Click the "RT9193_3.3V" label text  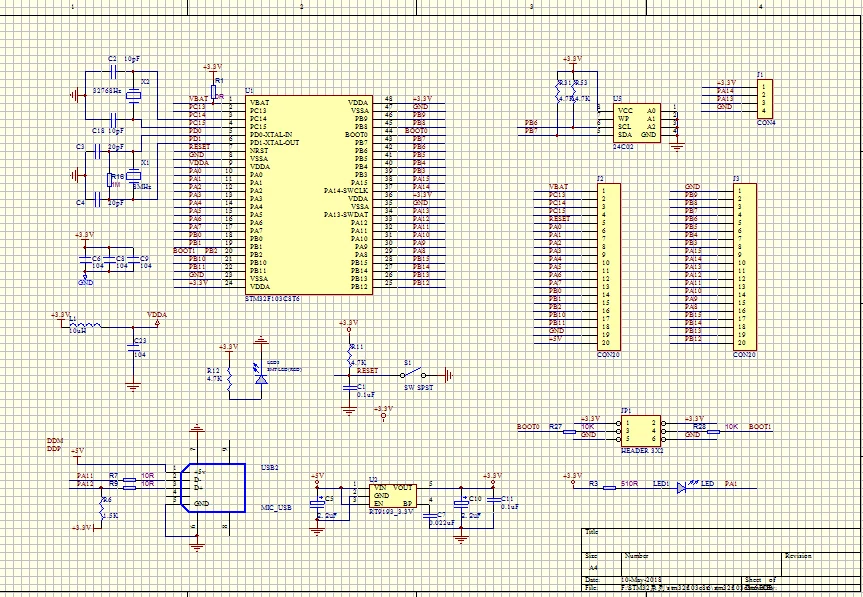pos(391,511)
